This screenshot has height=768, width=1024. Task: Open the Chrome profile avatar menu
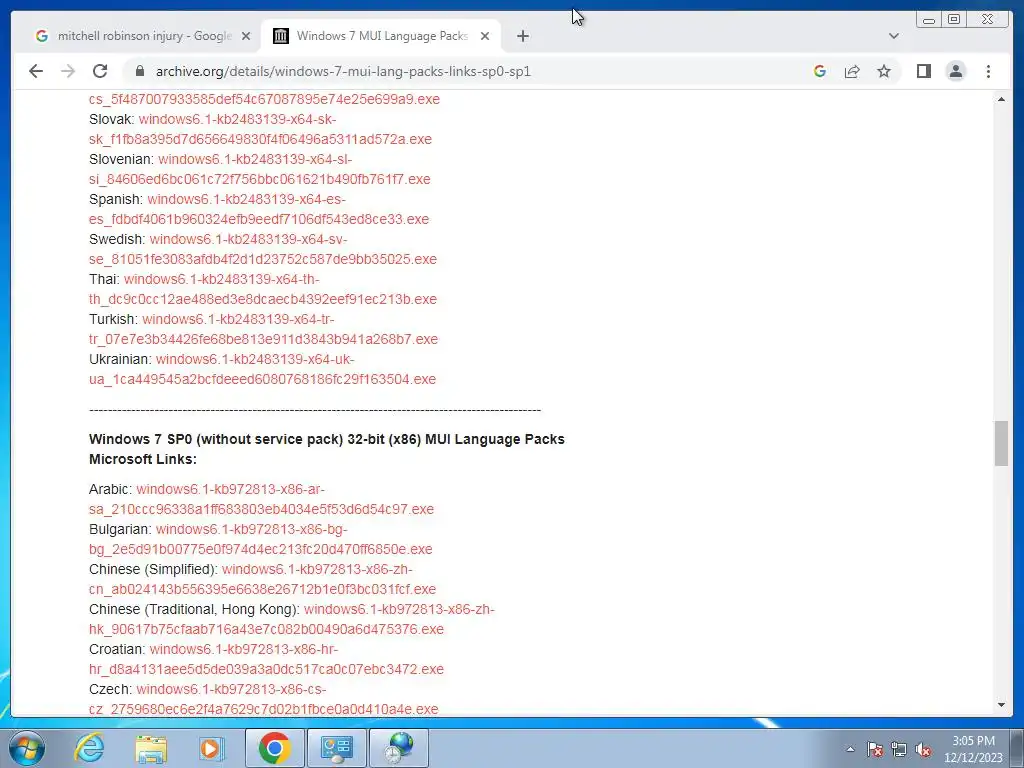[955, 71]
